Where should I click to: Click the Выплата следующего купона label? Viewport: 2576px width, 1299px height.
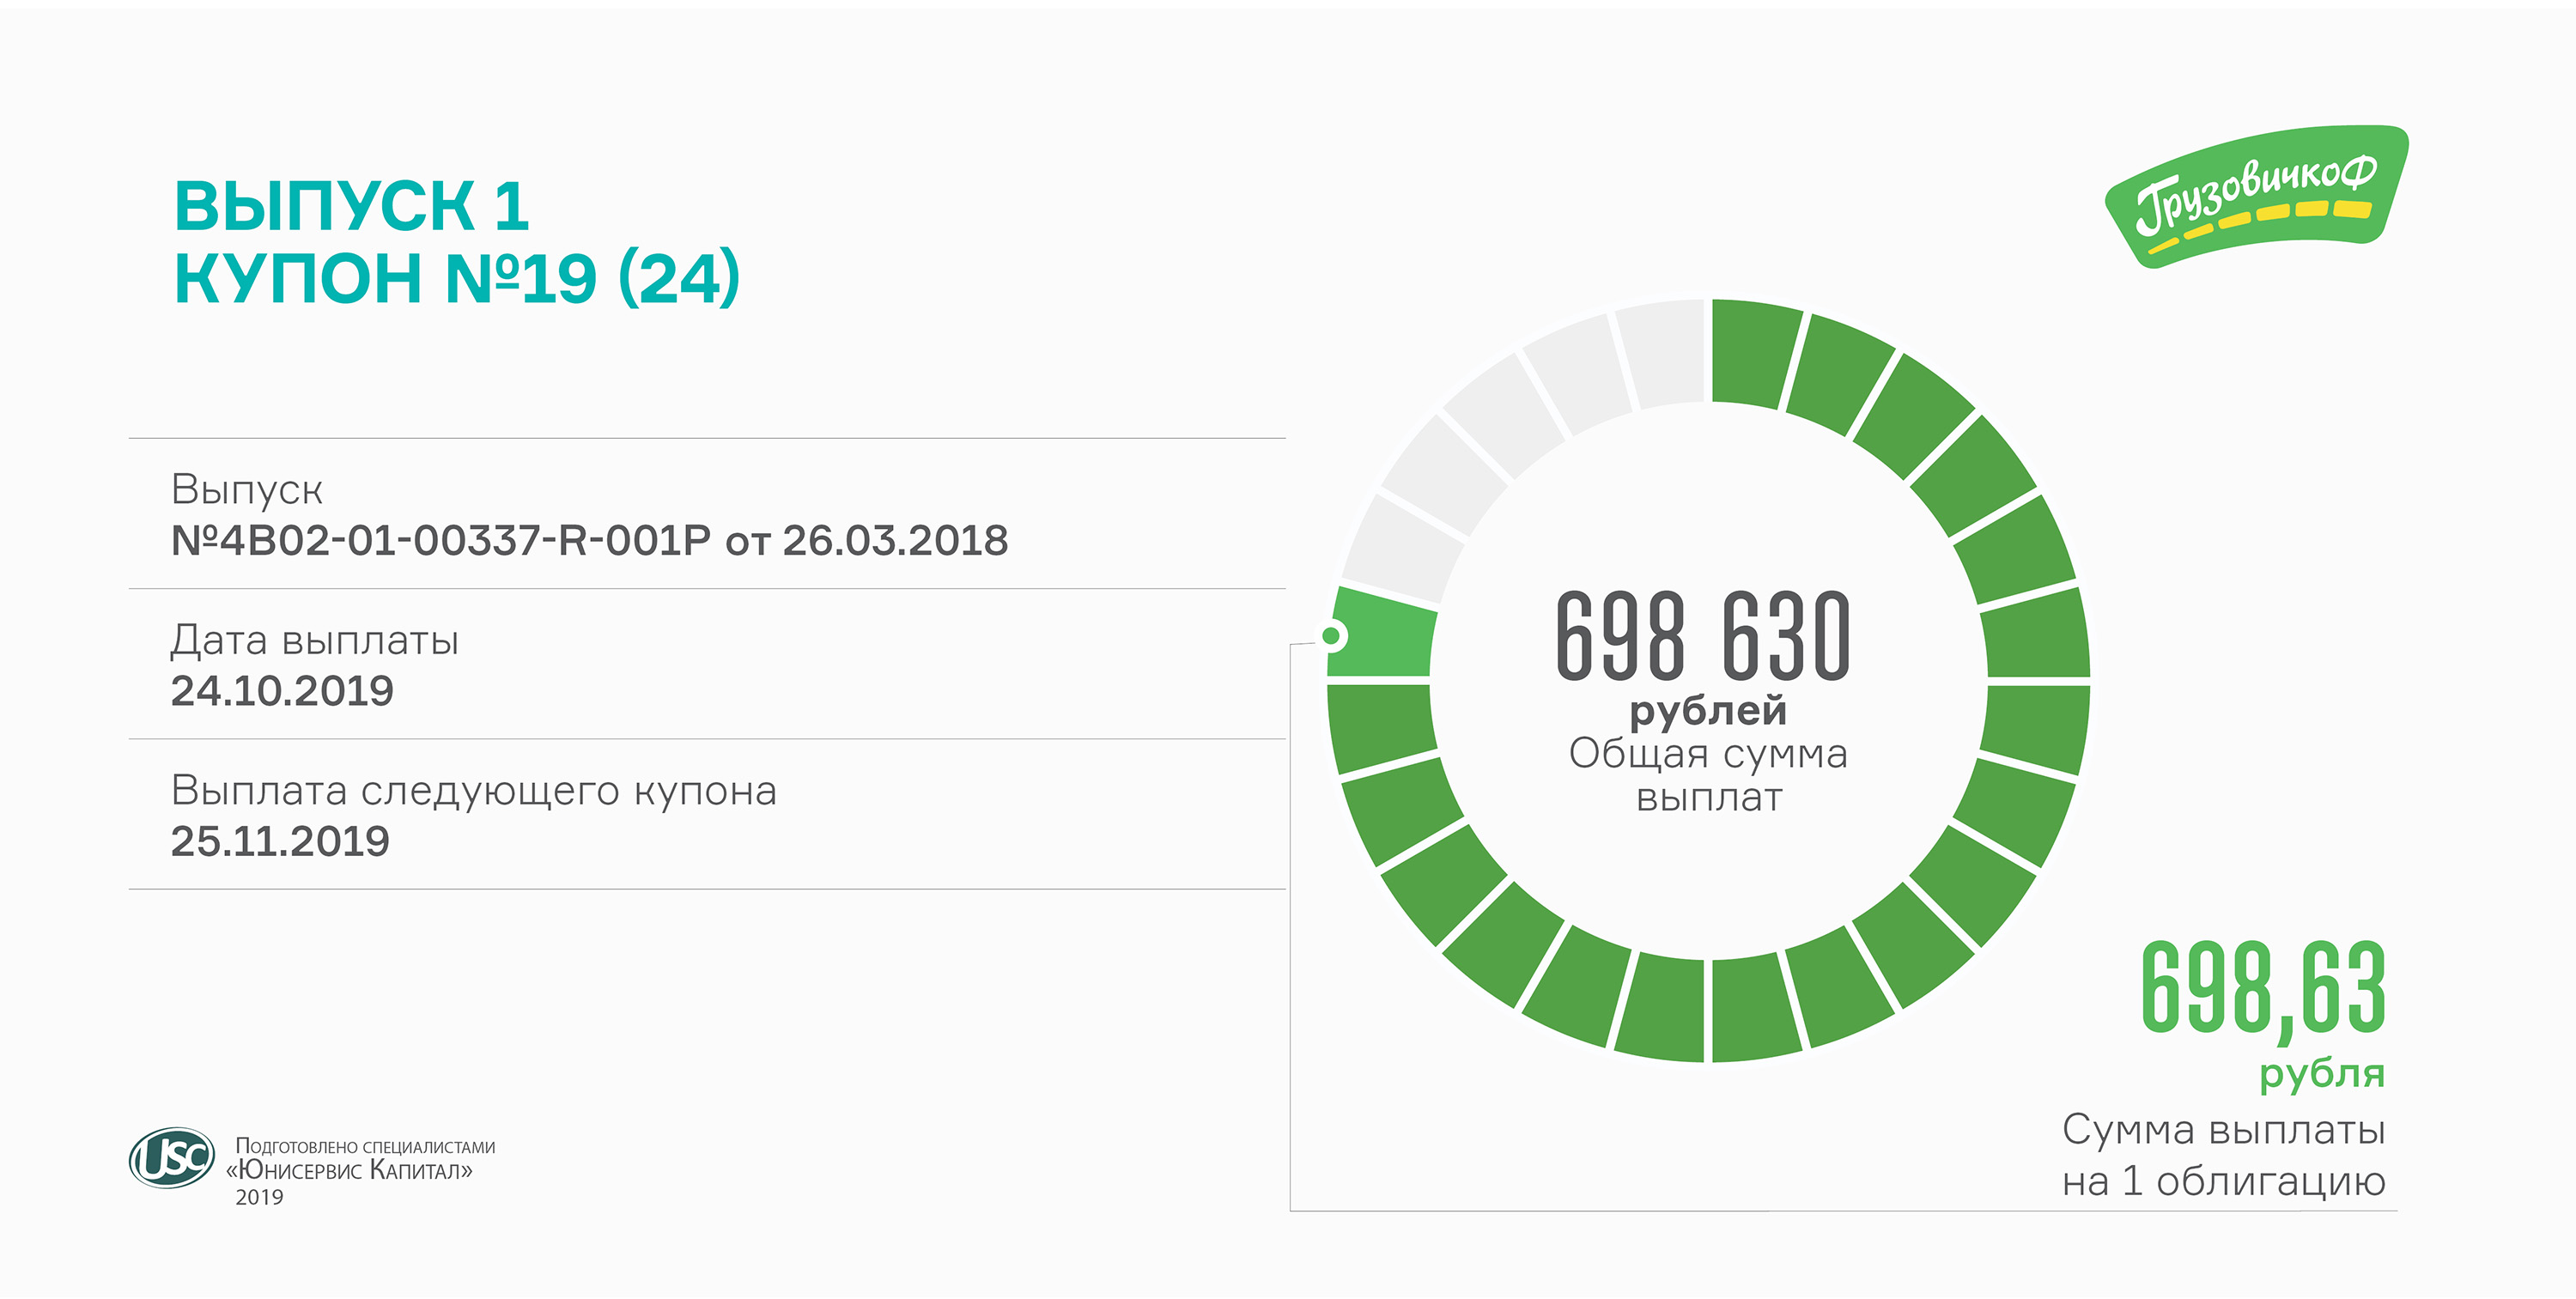[x=473, y=791]
